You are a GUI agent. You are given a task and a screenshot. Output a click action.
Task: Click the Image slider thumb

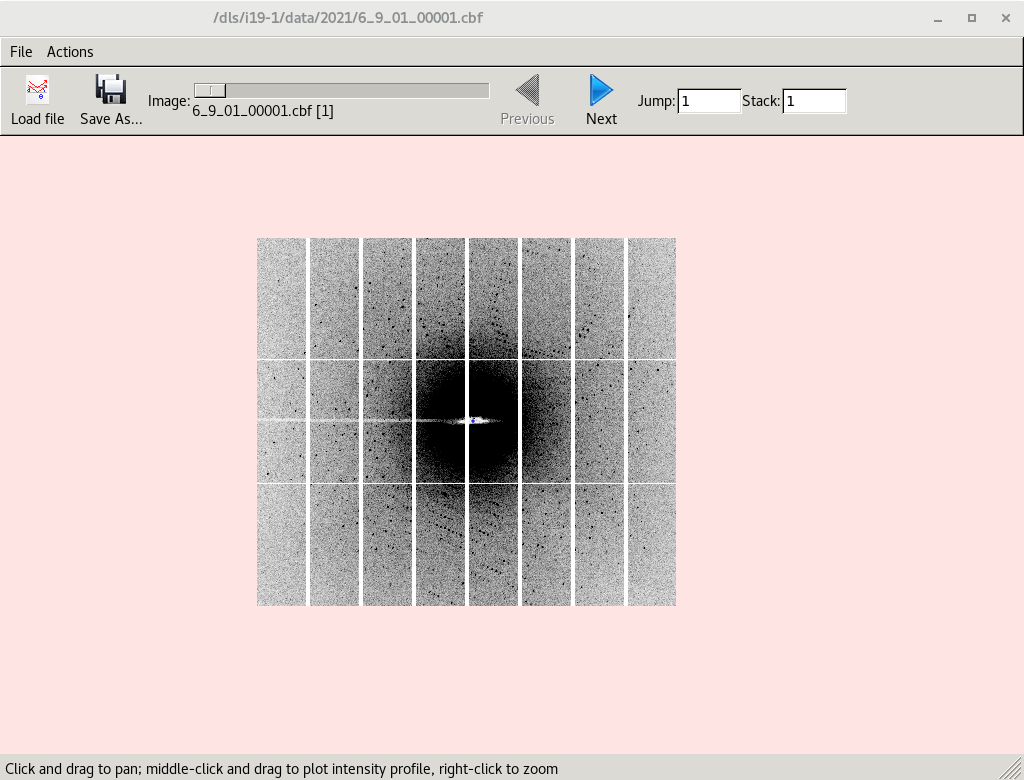click(210, 89)
